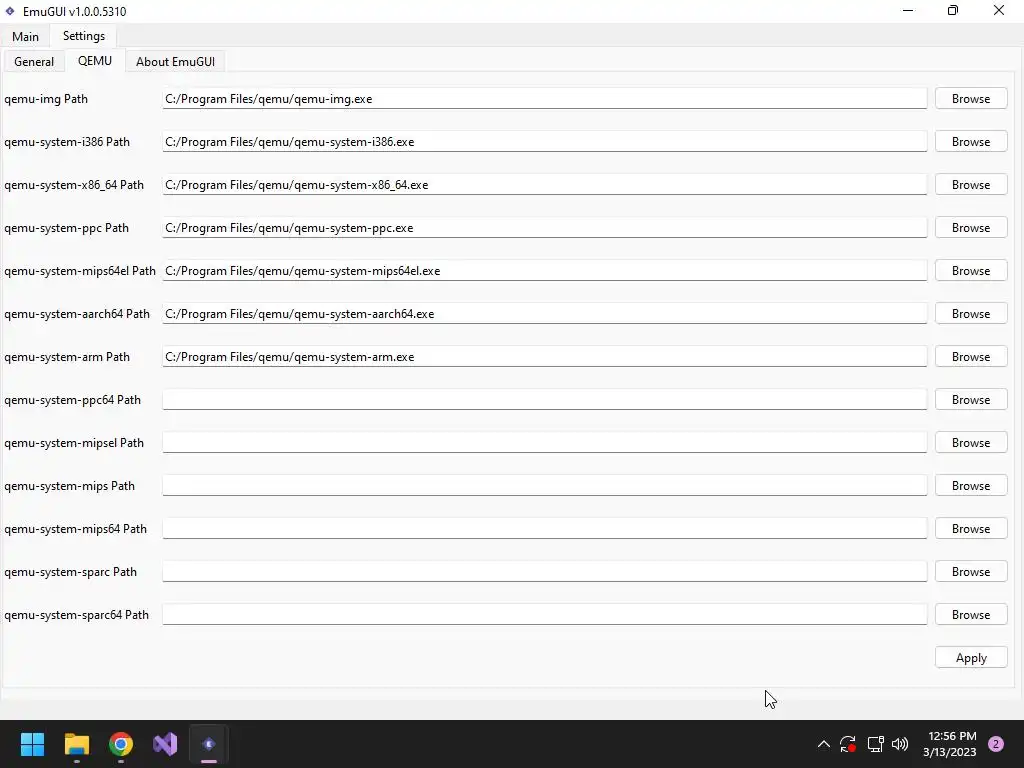Open the About EmuGUI tab
This screenshot has height=768, width=1024.
175,61
